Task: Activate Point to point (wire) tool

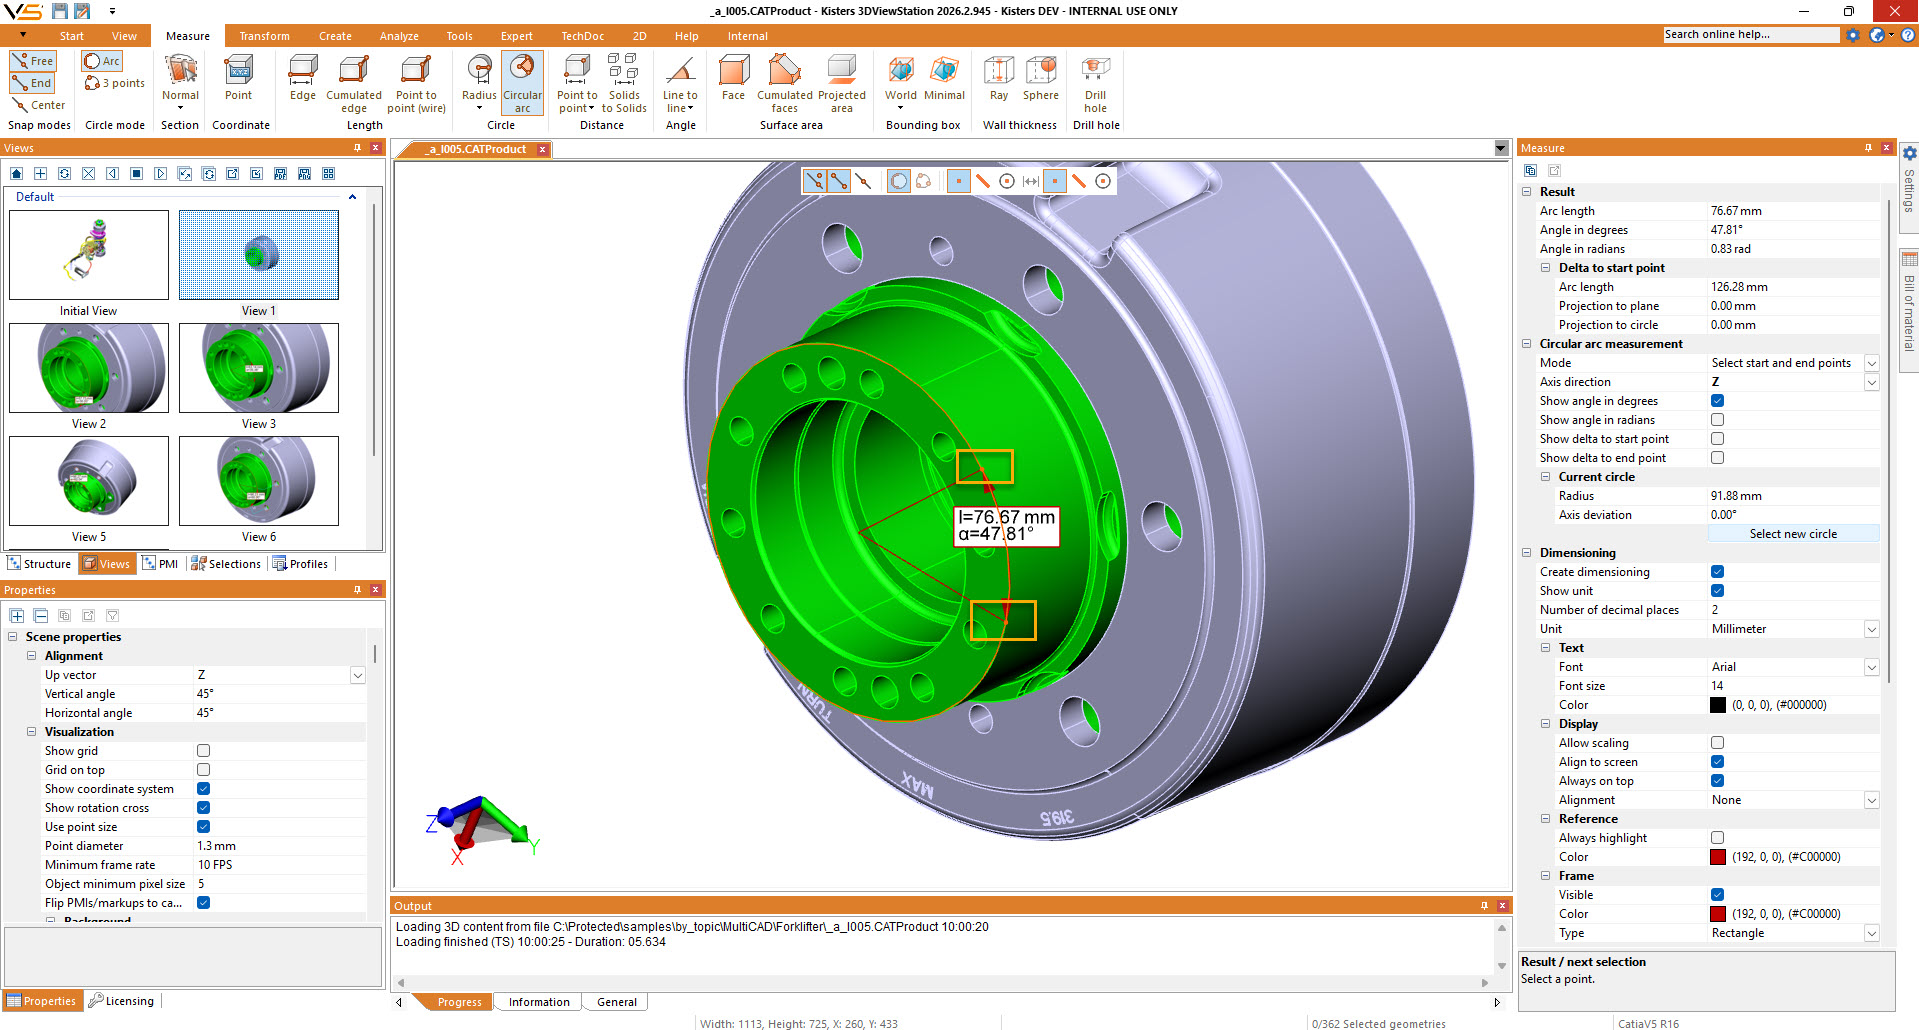Action: point(416,84)
